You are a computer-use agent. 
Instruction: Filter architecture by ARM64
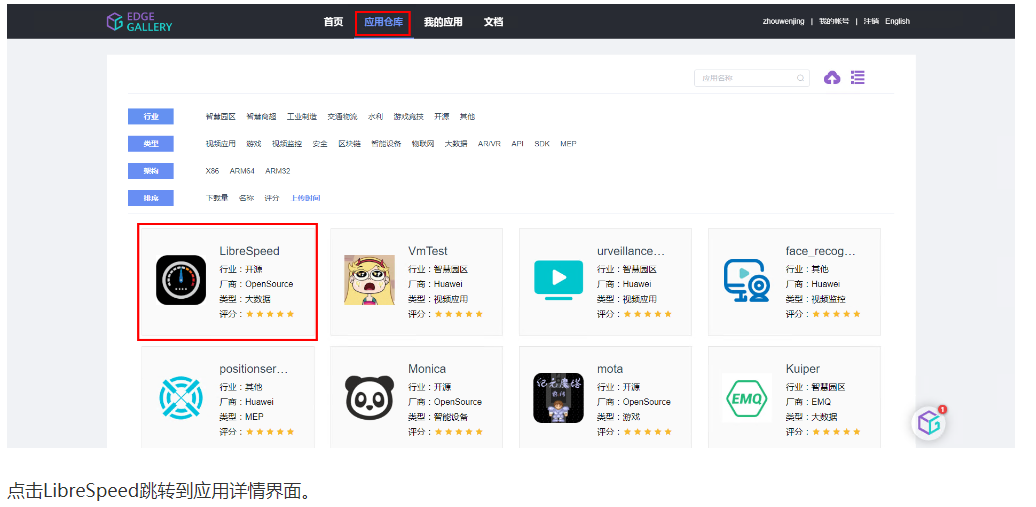point(242,171)
